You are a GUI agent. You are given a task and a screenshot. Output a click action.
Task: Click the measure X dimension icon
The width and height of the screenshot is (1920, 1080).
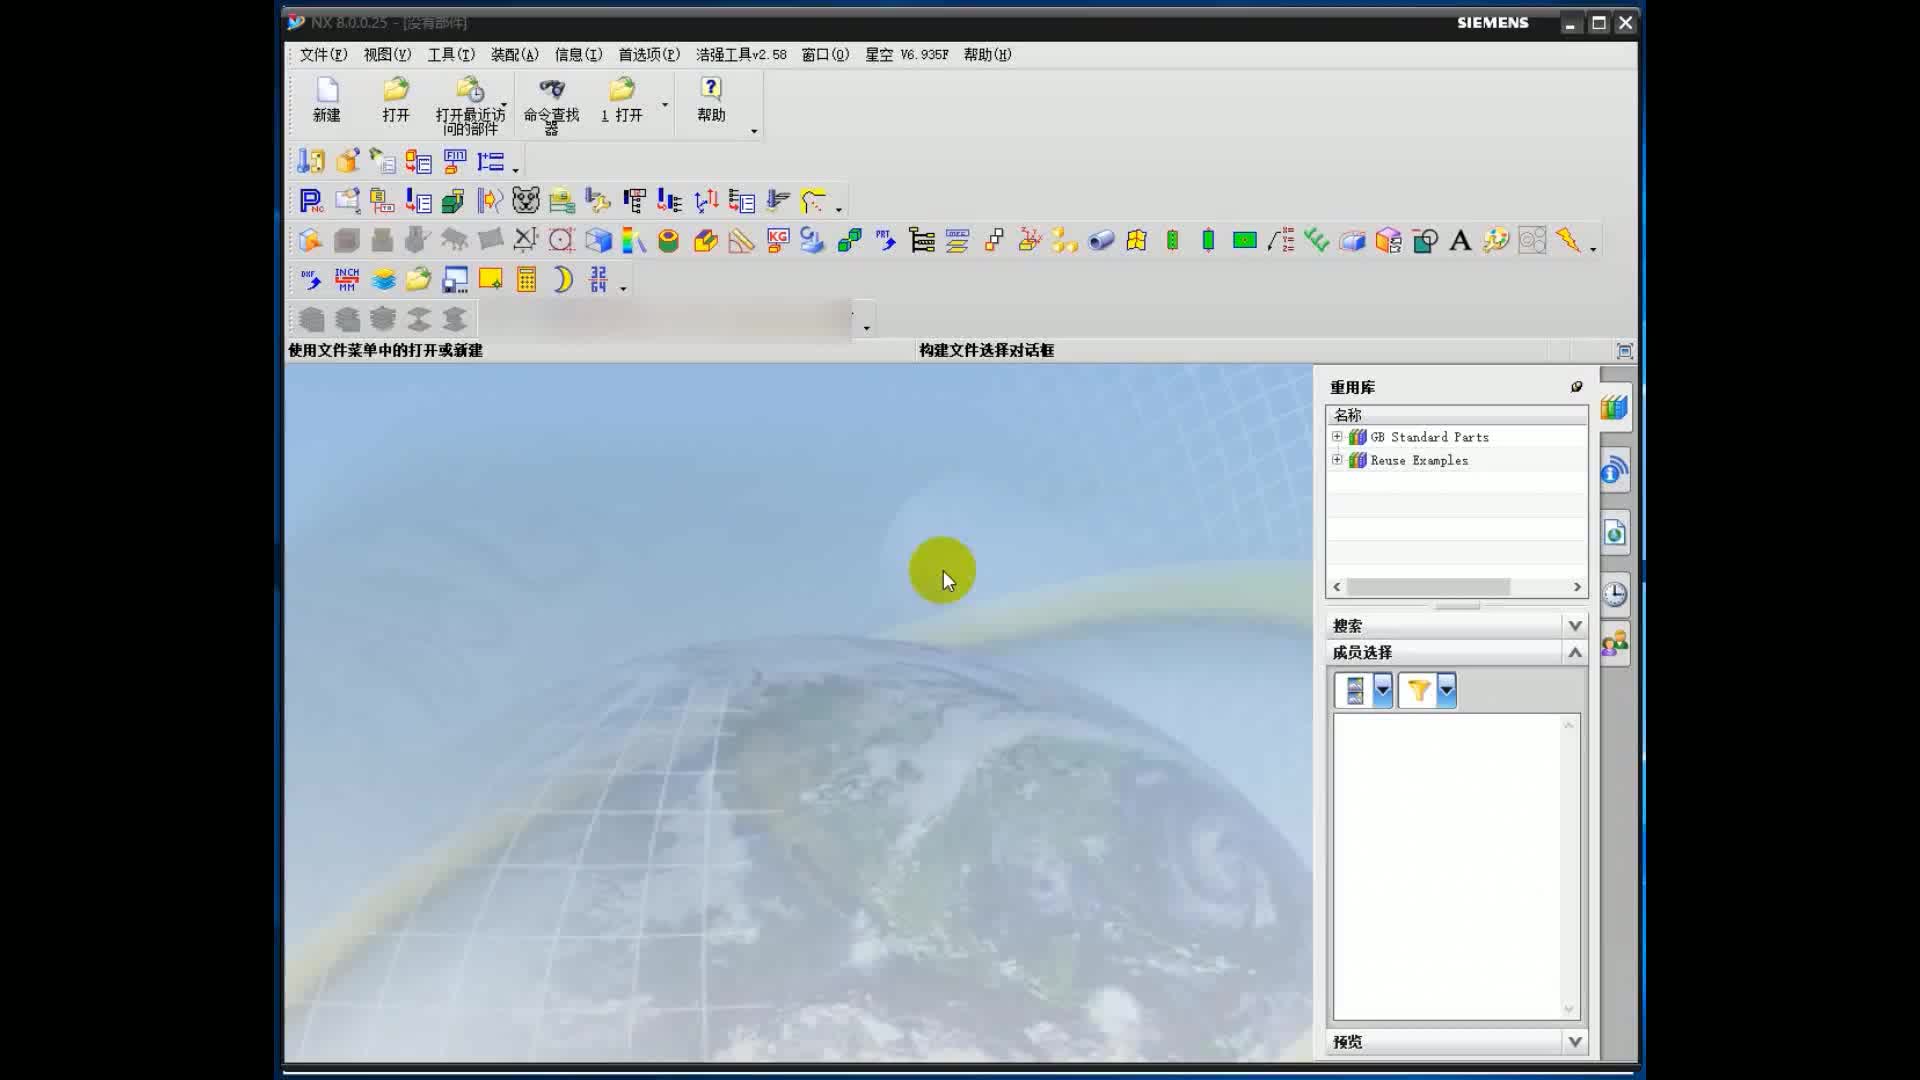526,240
